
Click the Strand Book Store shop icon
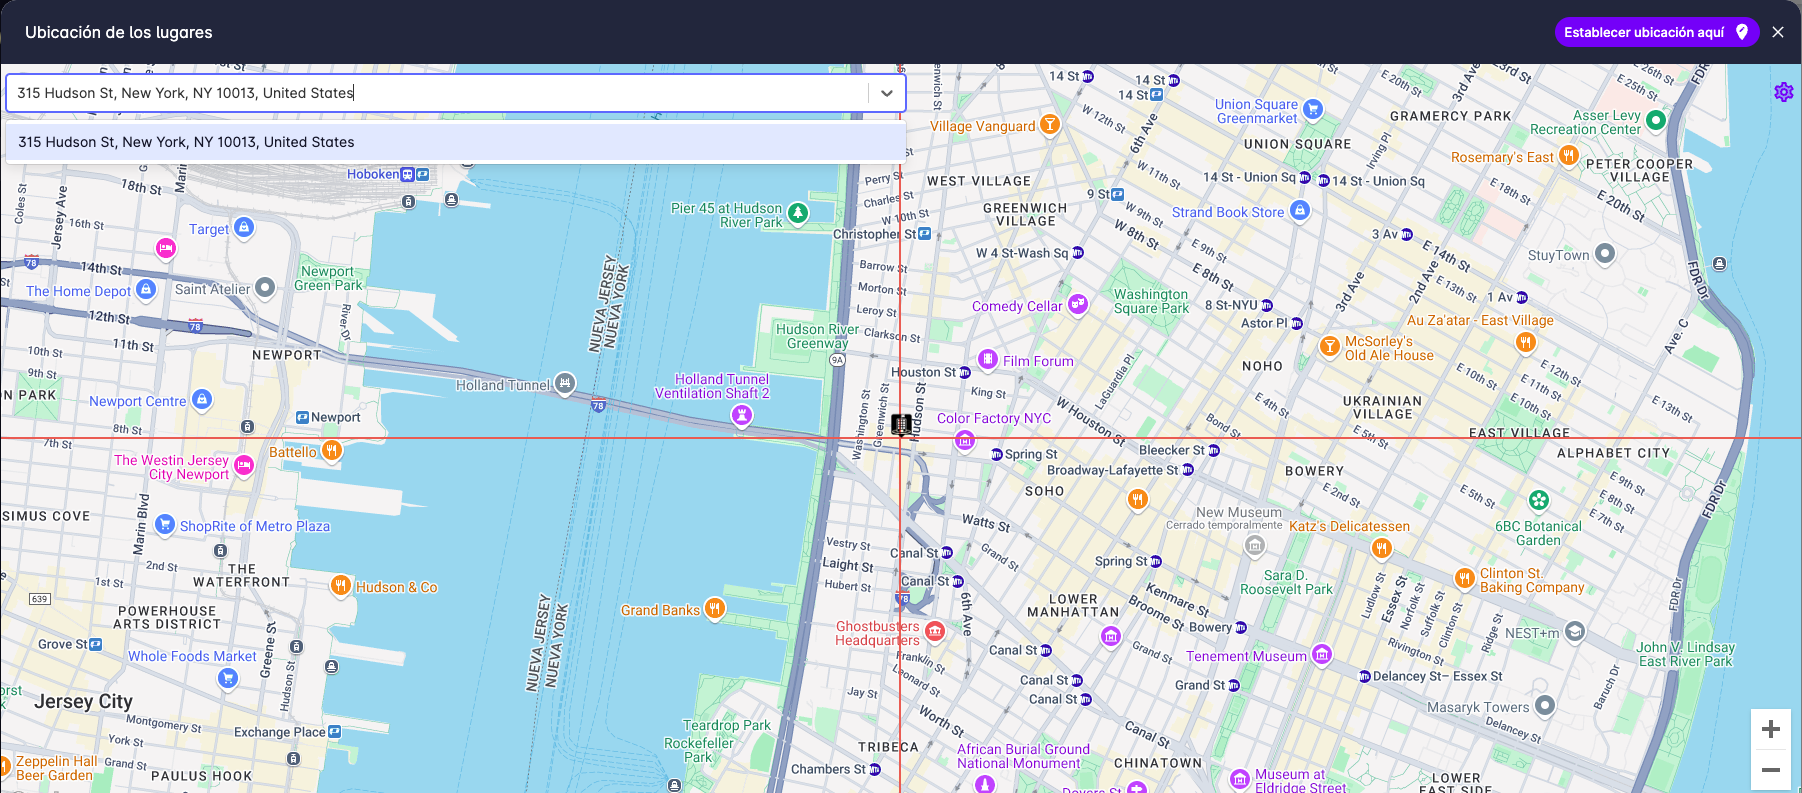point(1299,210)
